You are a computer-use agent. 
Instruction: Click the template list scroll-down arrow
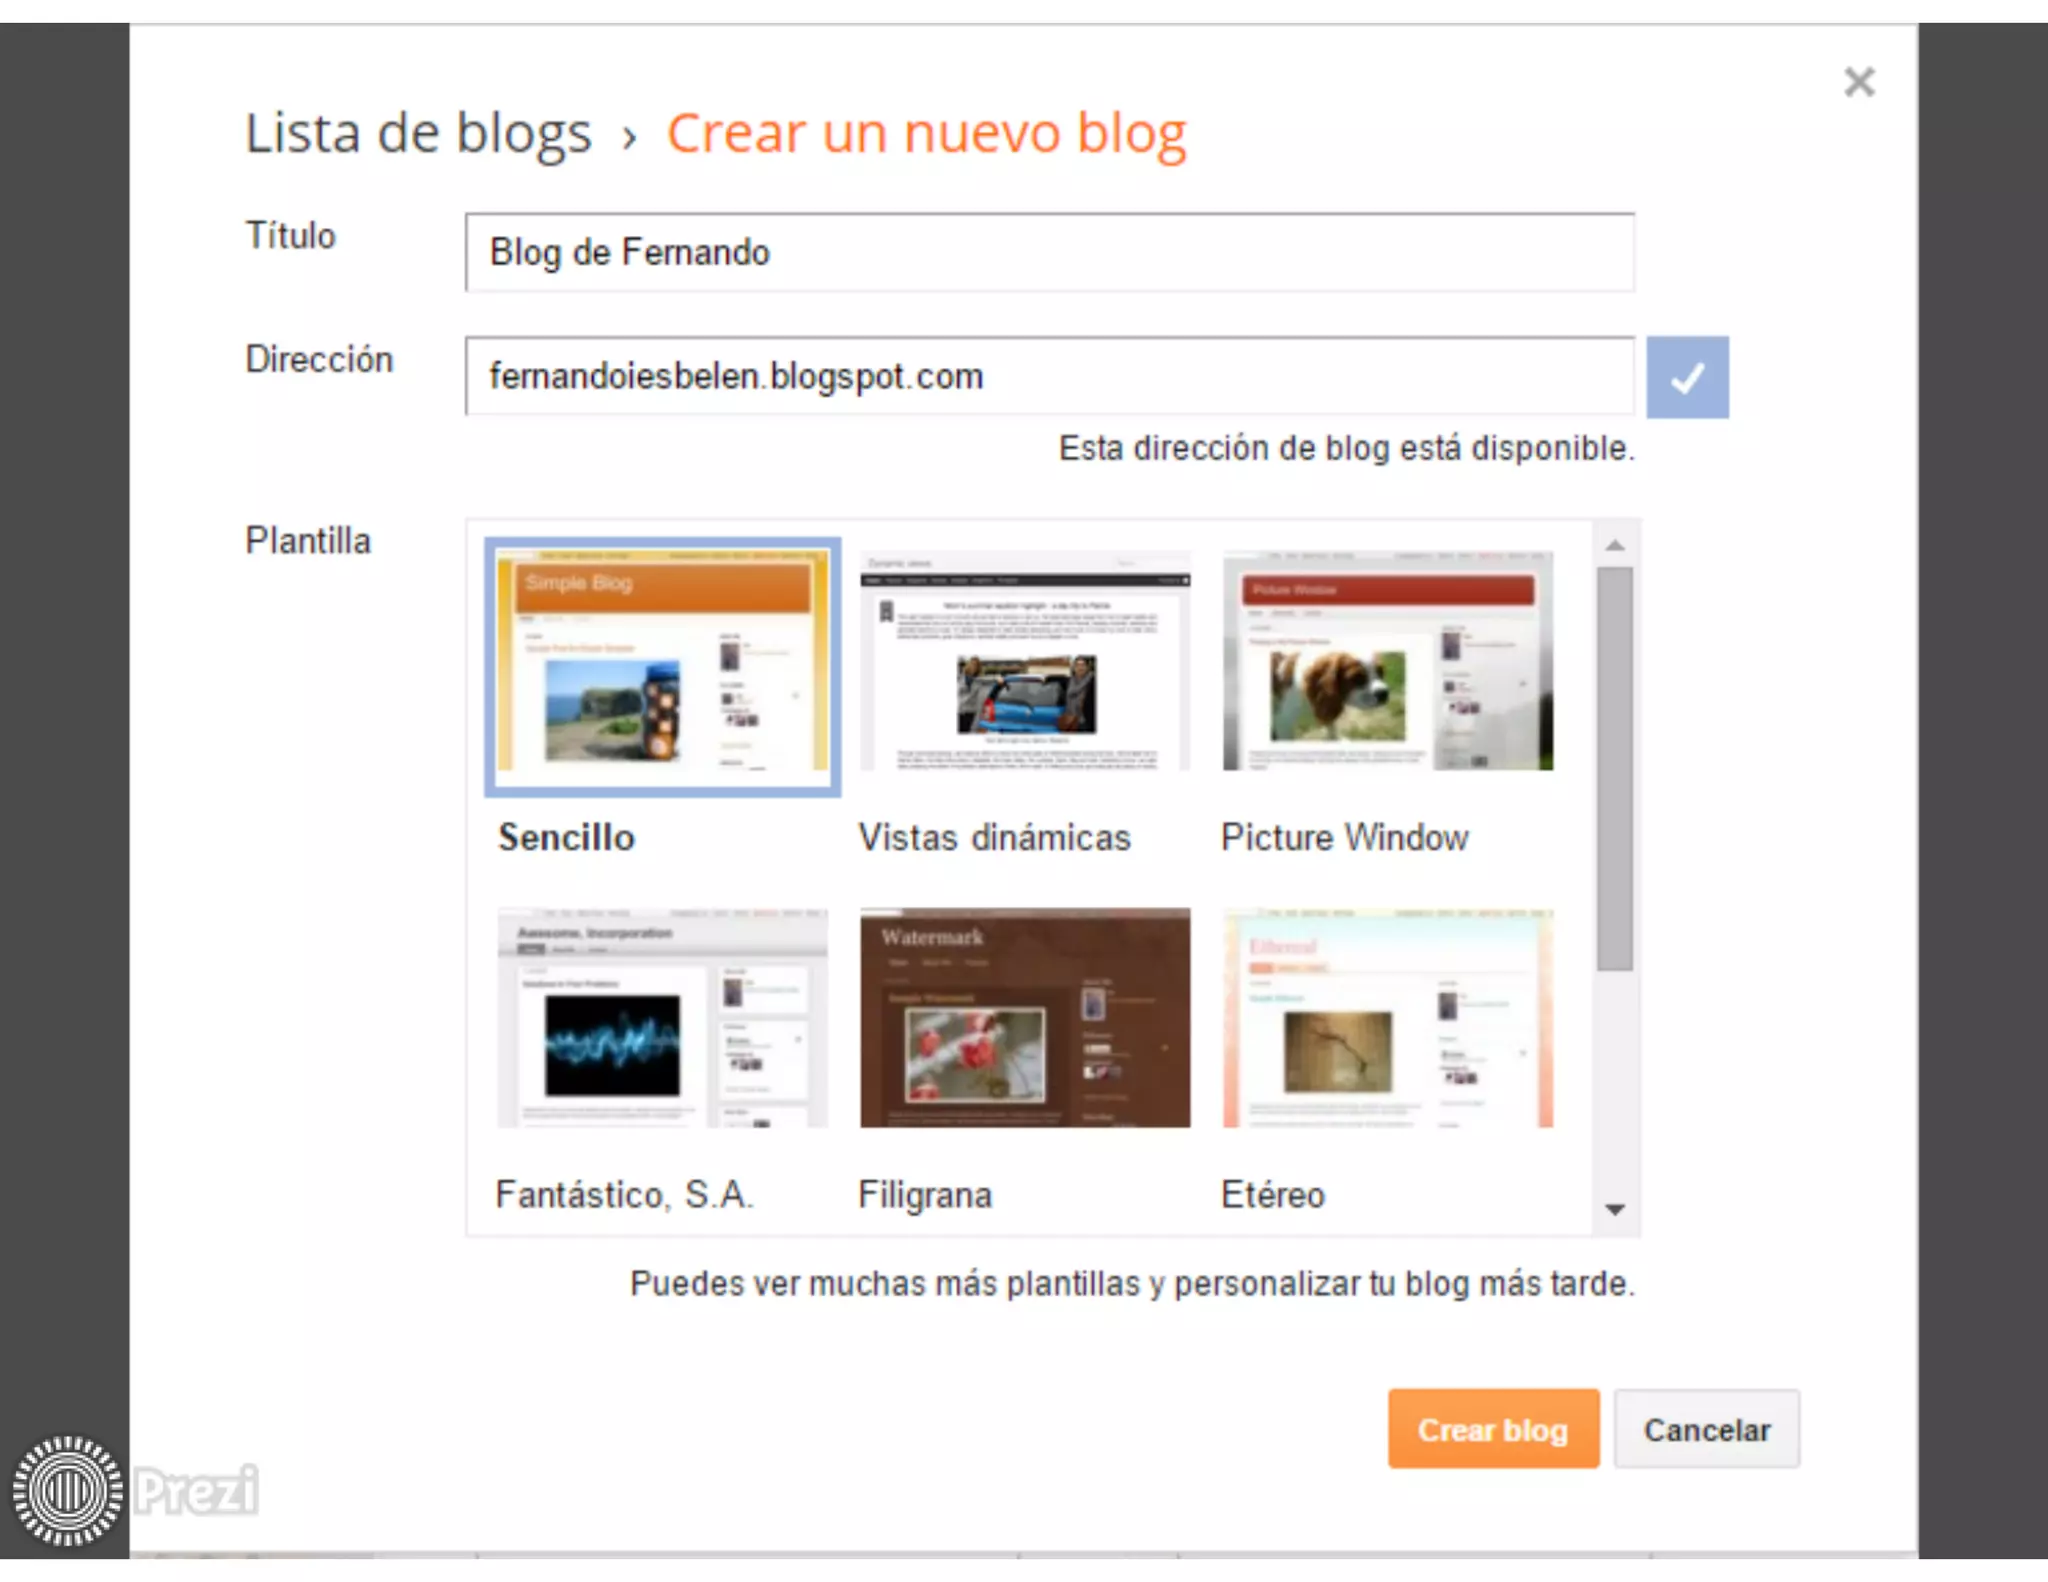(1614, 1210)
